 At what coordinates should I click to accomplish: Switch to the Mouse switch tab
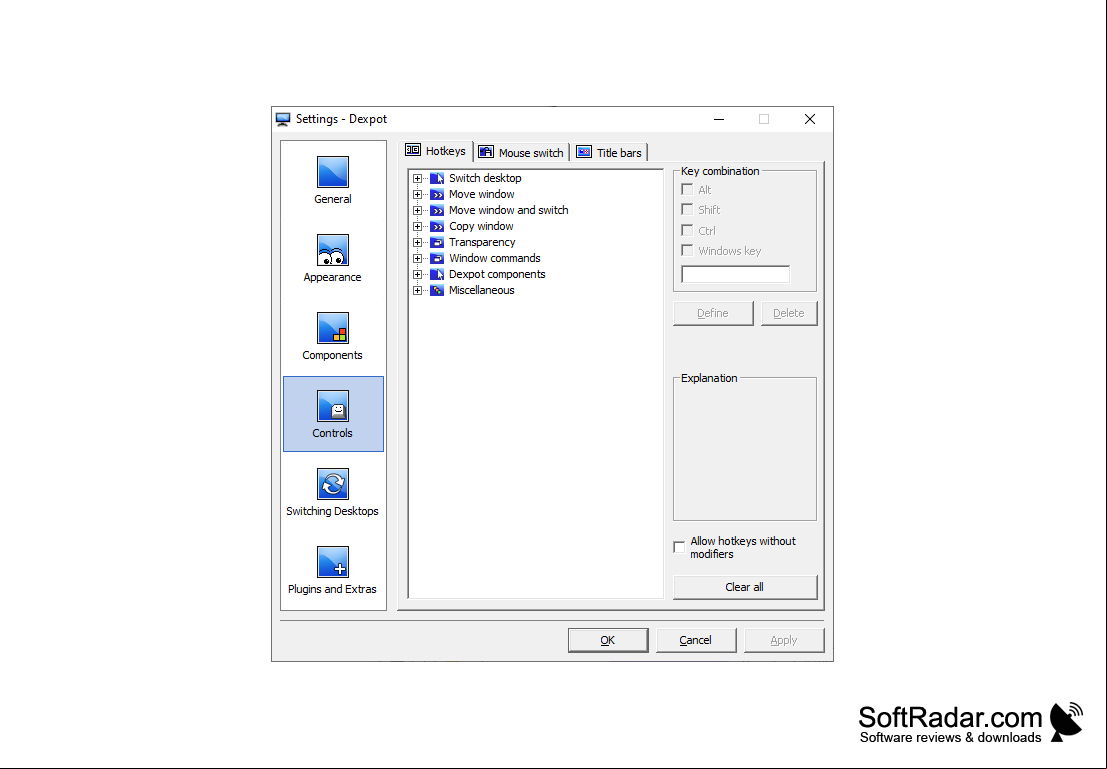(x=521, y=153)
